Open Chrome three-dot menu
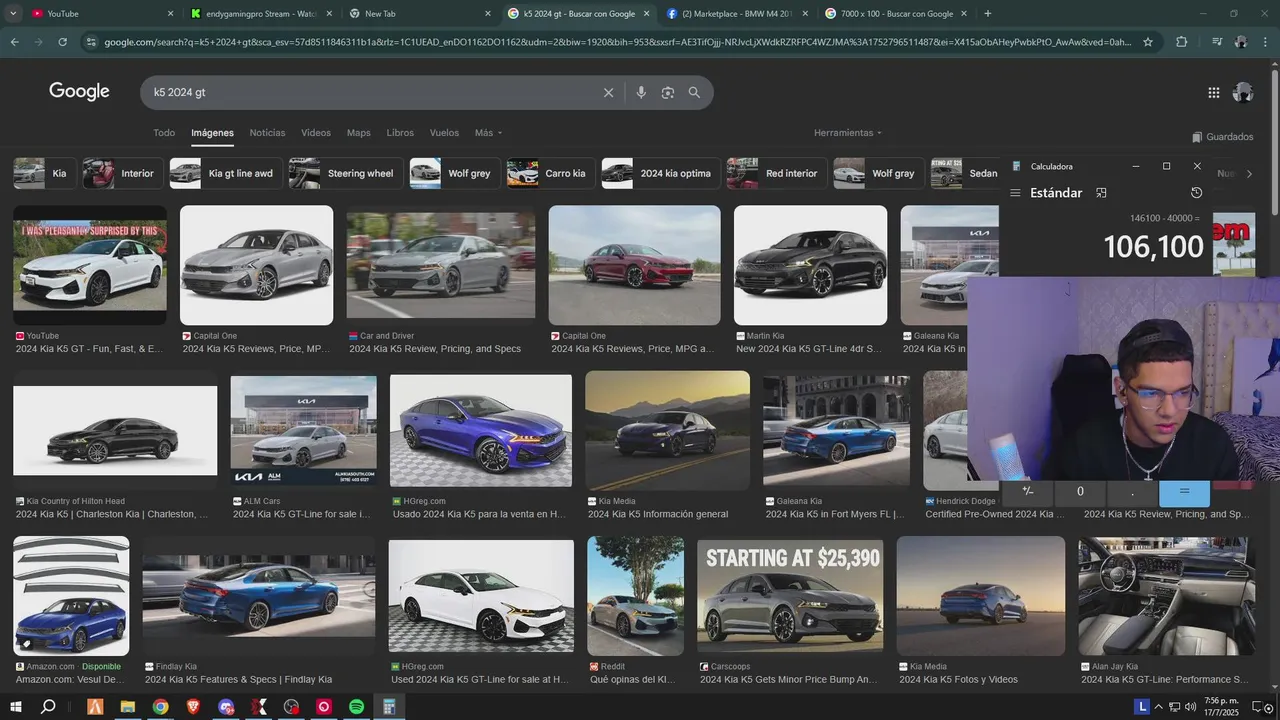Screen dimensions: 1280x720 [1266, 42]
